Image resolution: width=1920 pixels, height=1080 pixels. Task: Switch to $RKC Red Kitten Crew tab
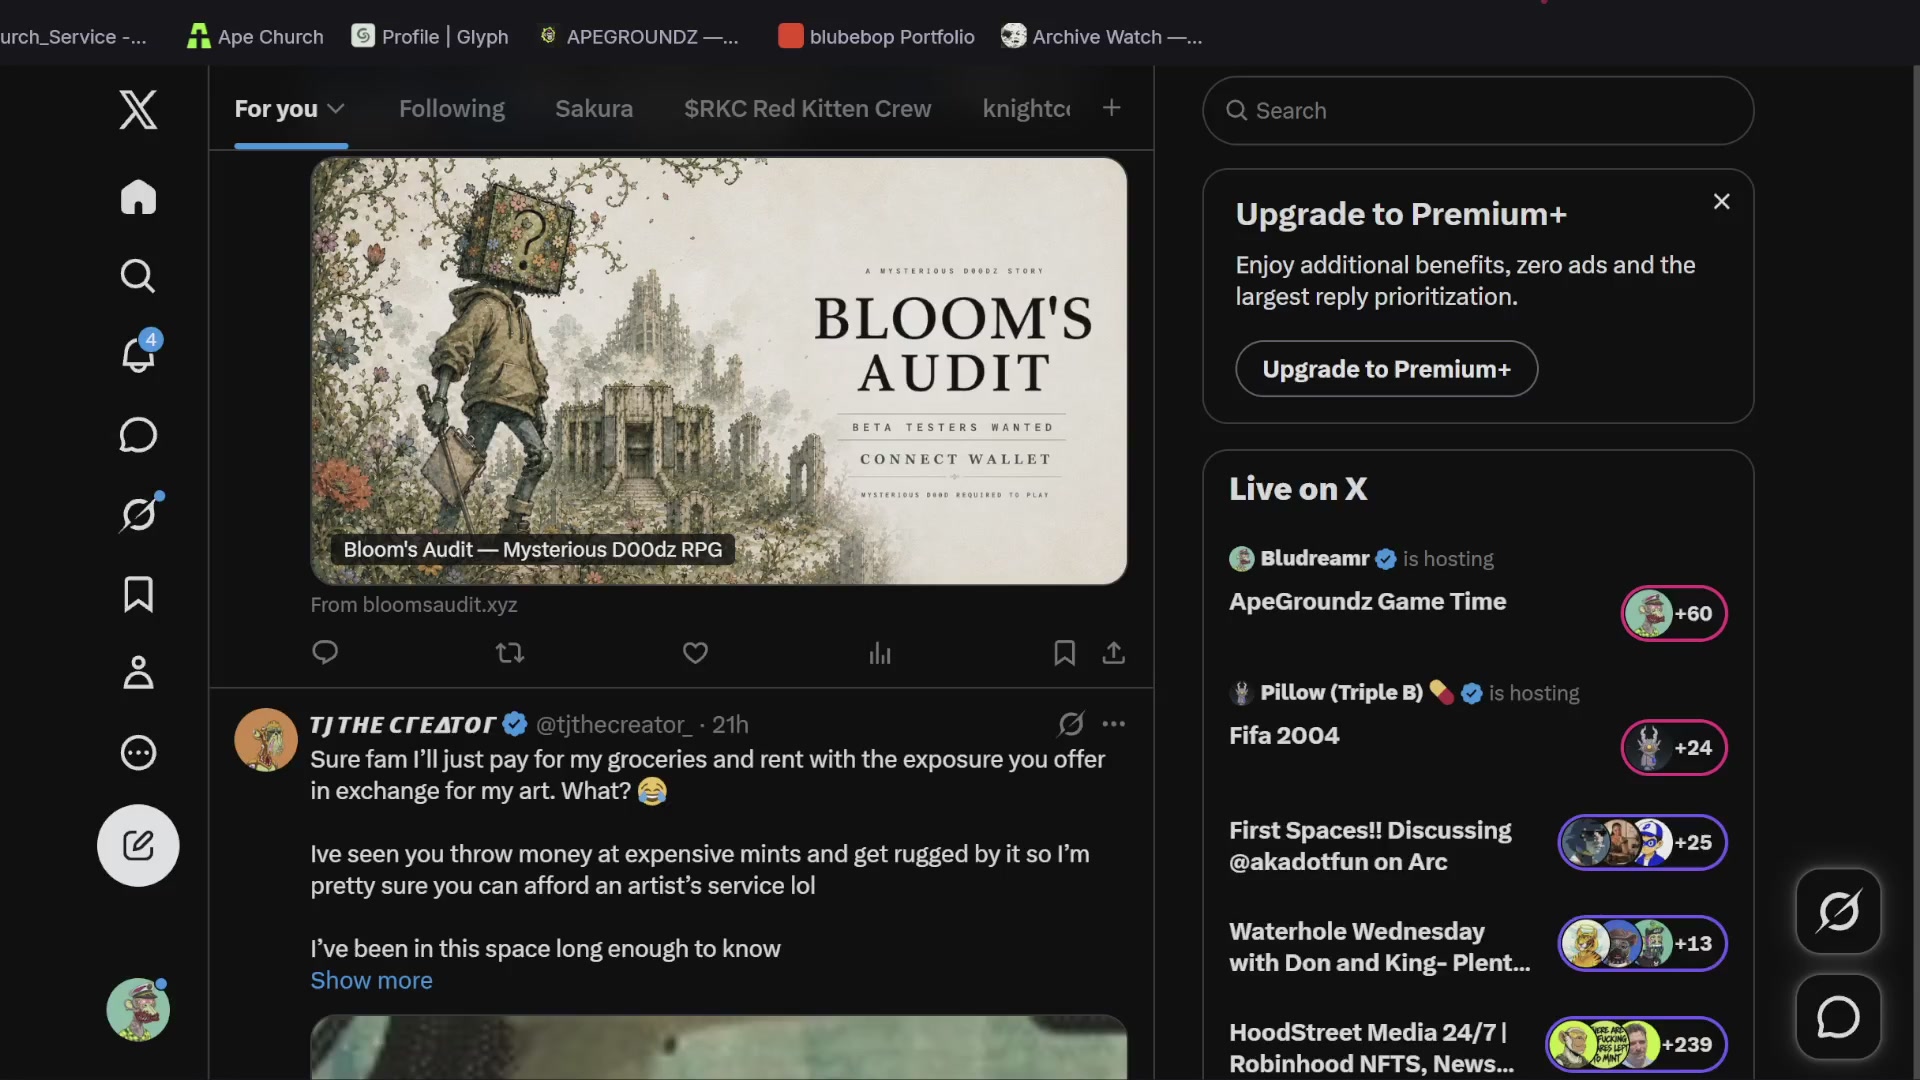[x=807, y=108]
